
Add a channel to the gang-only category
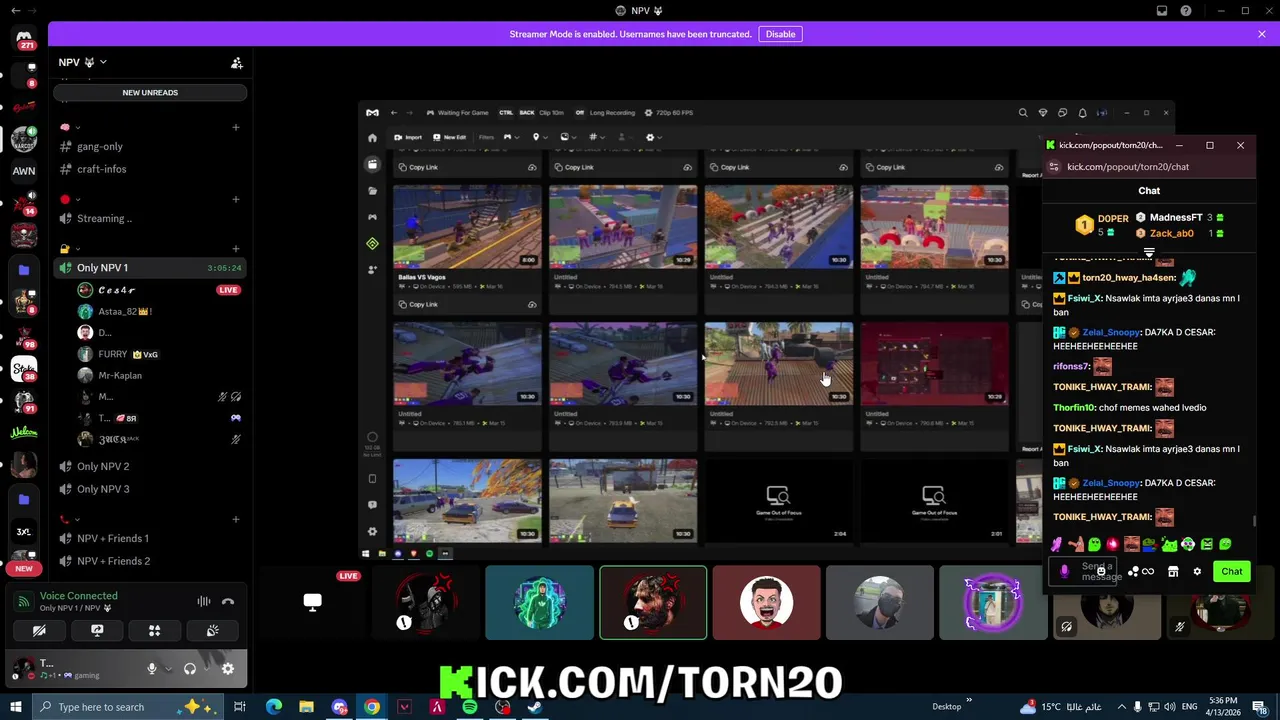pos(236,127)
